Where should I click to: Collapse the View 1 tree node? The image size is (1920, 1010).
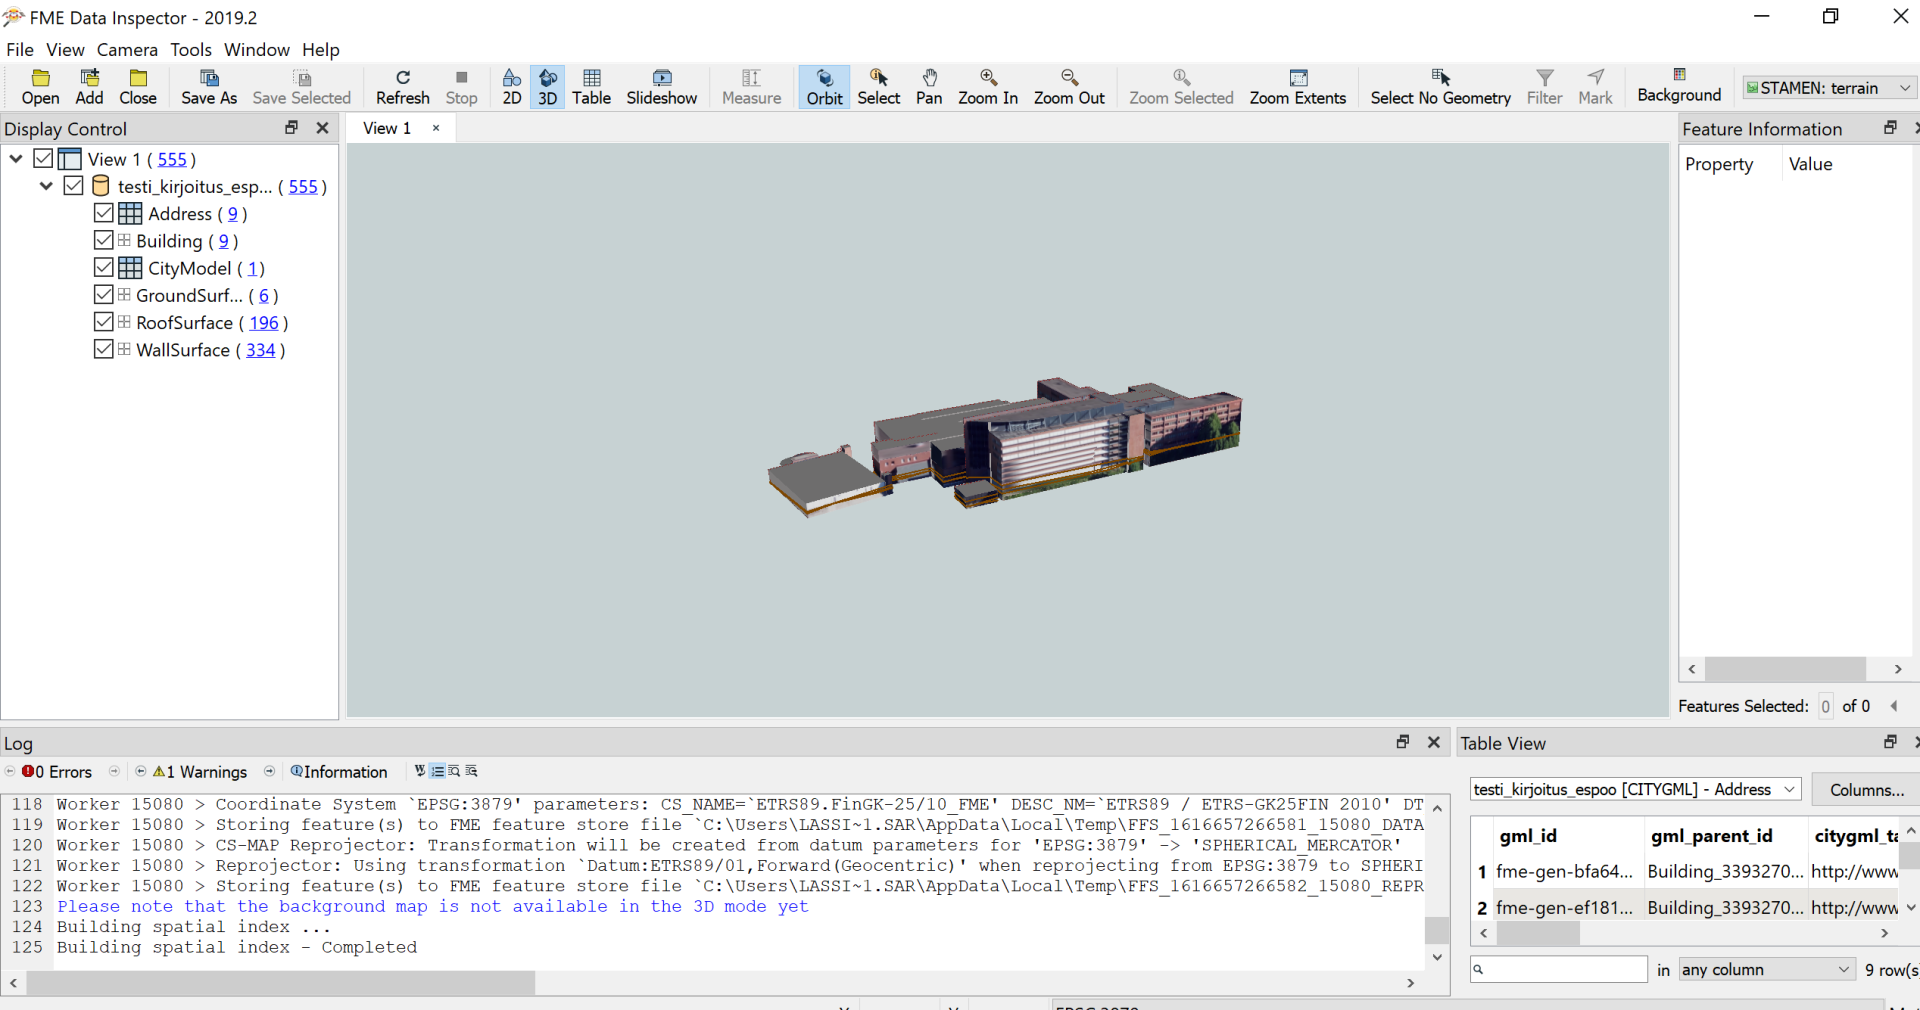16,159
